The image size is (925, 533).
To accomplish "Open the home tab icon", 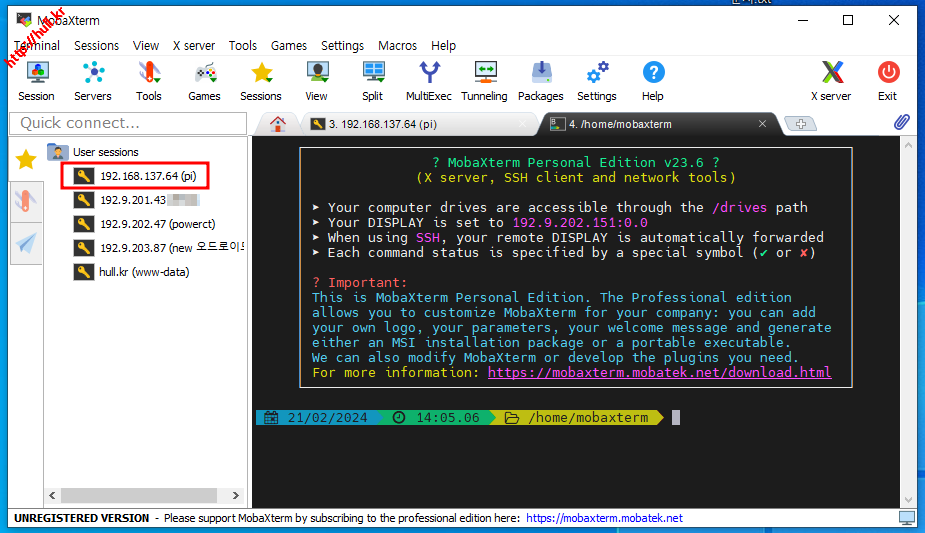I will point(278,124).
